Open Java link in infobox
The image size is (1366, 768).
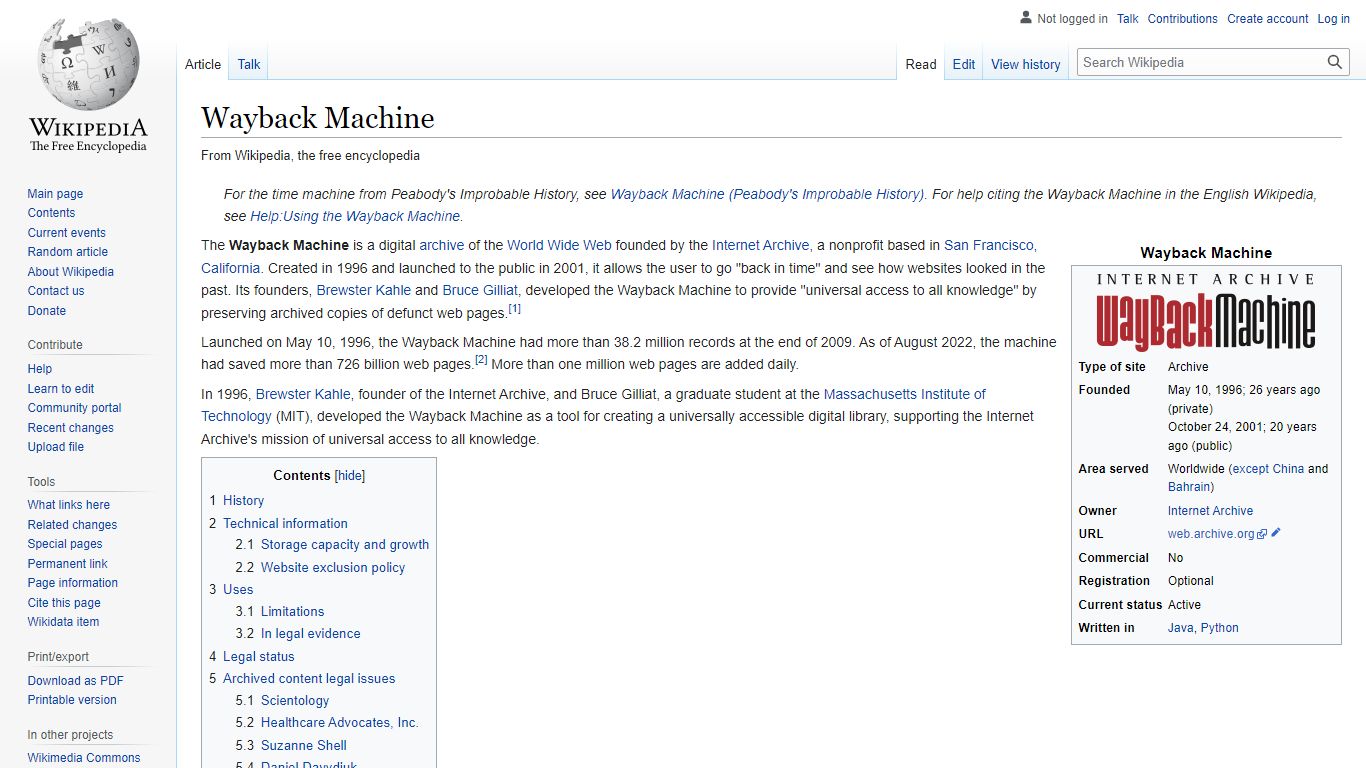tap(1181, 628)
